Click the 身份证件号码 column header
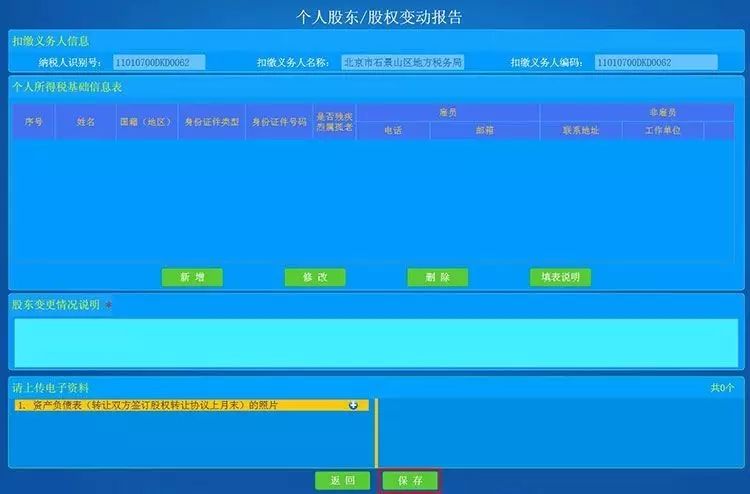Viewport: 750px width, 494px height. 278,122
